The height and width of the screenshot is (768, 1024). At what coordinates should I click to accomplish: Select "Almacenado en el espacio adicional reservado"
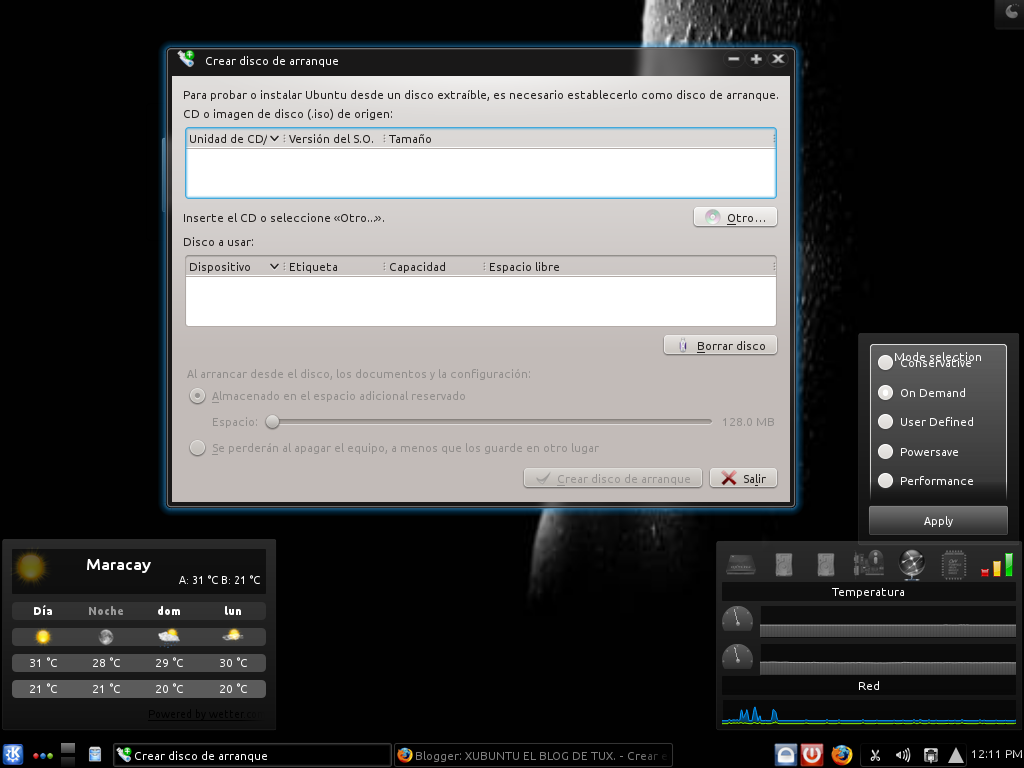coord(198,396)
